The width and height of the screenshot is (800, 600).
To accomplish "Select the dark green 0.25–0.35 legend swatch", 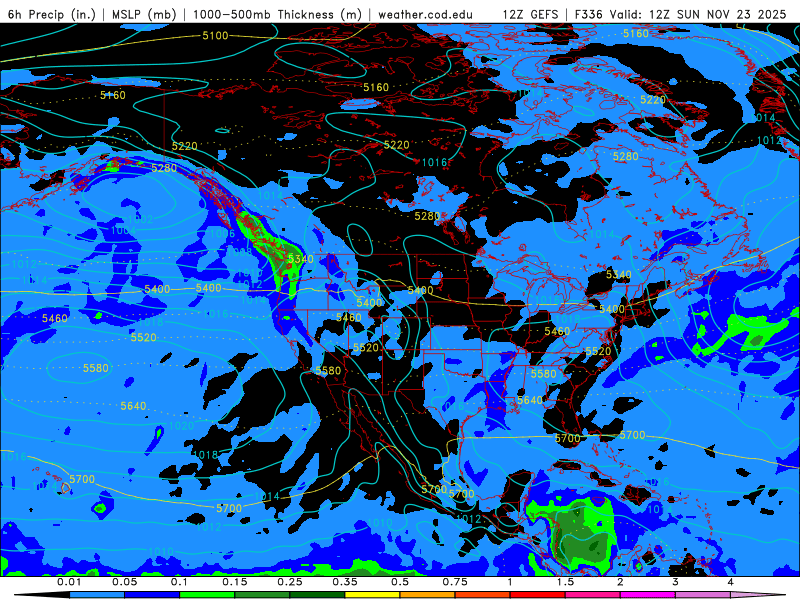I will (317, 595).
